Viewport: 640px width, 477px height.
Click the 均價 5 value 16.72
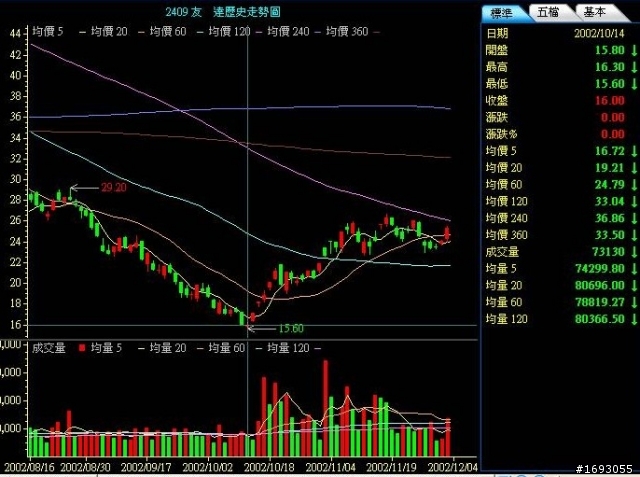point(609,151)
